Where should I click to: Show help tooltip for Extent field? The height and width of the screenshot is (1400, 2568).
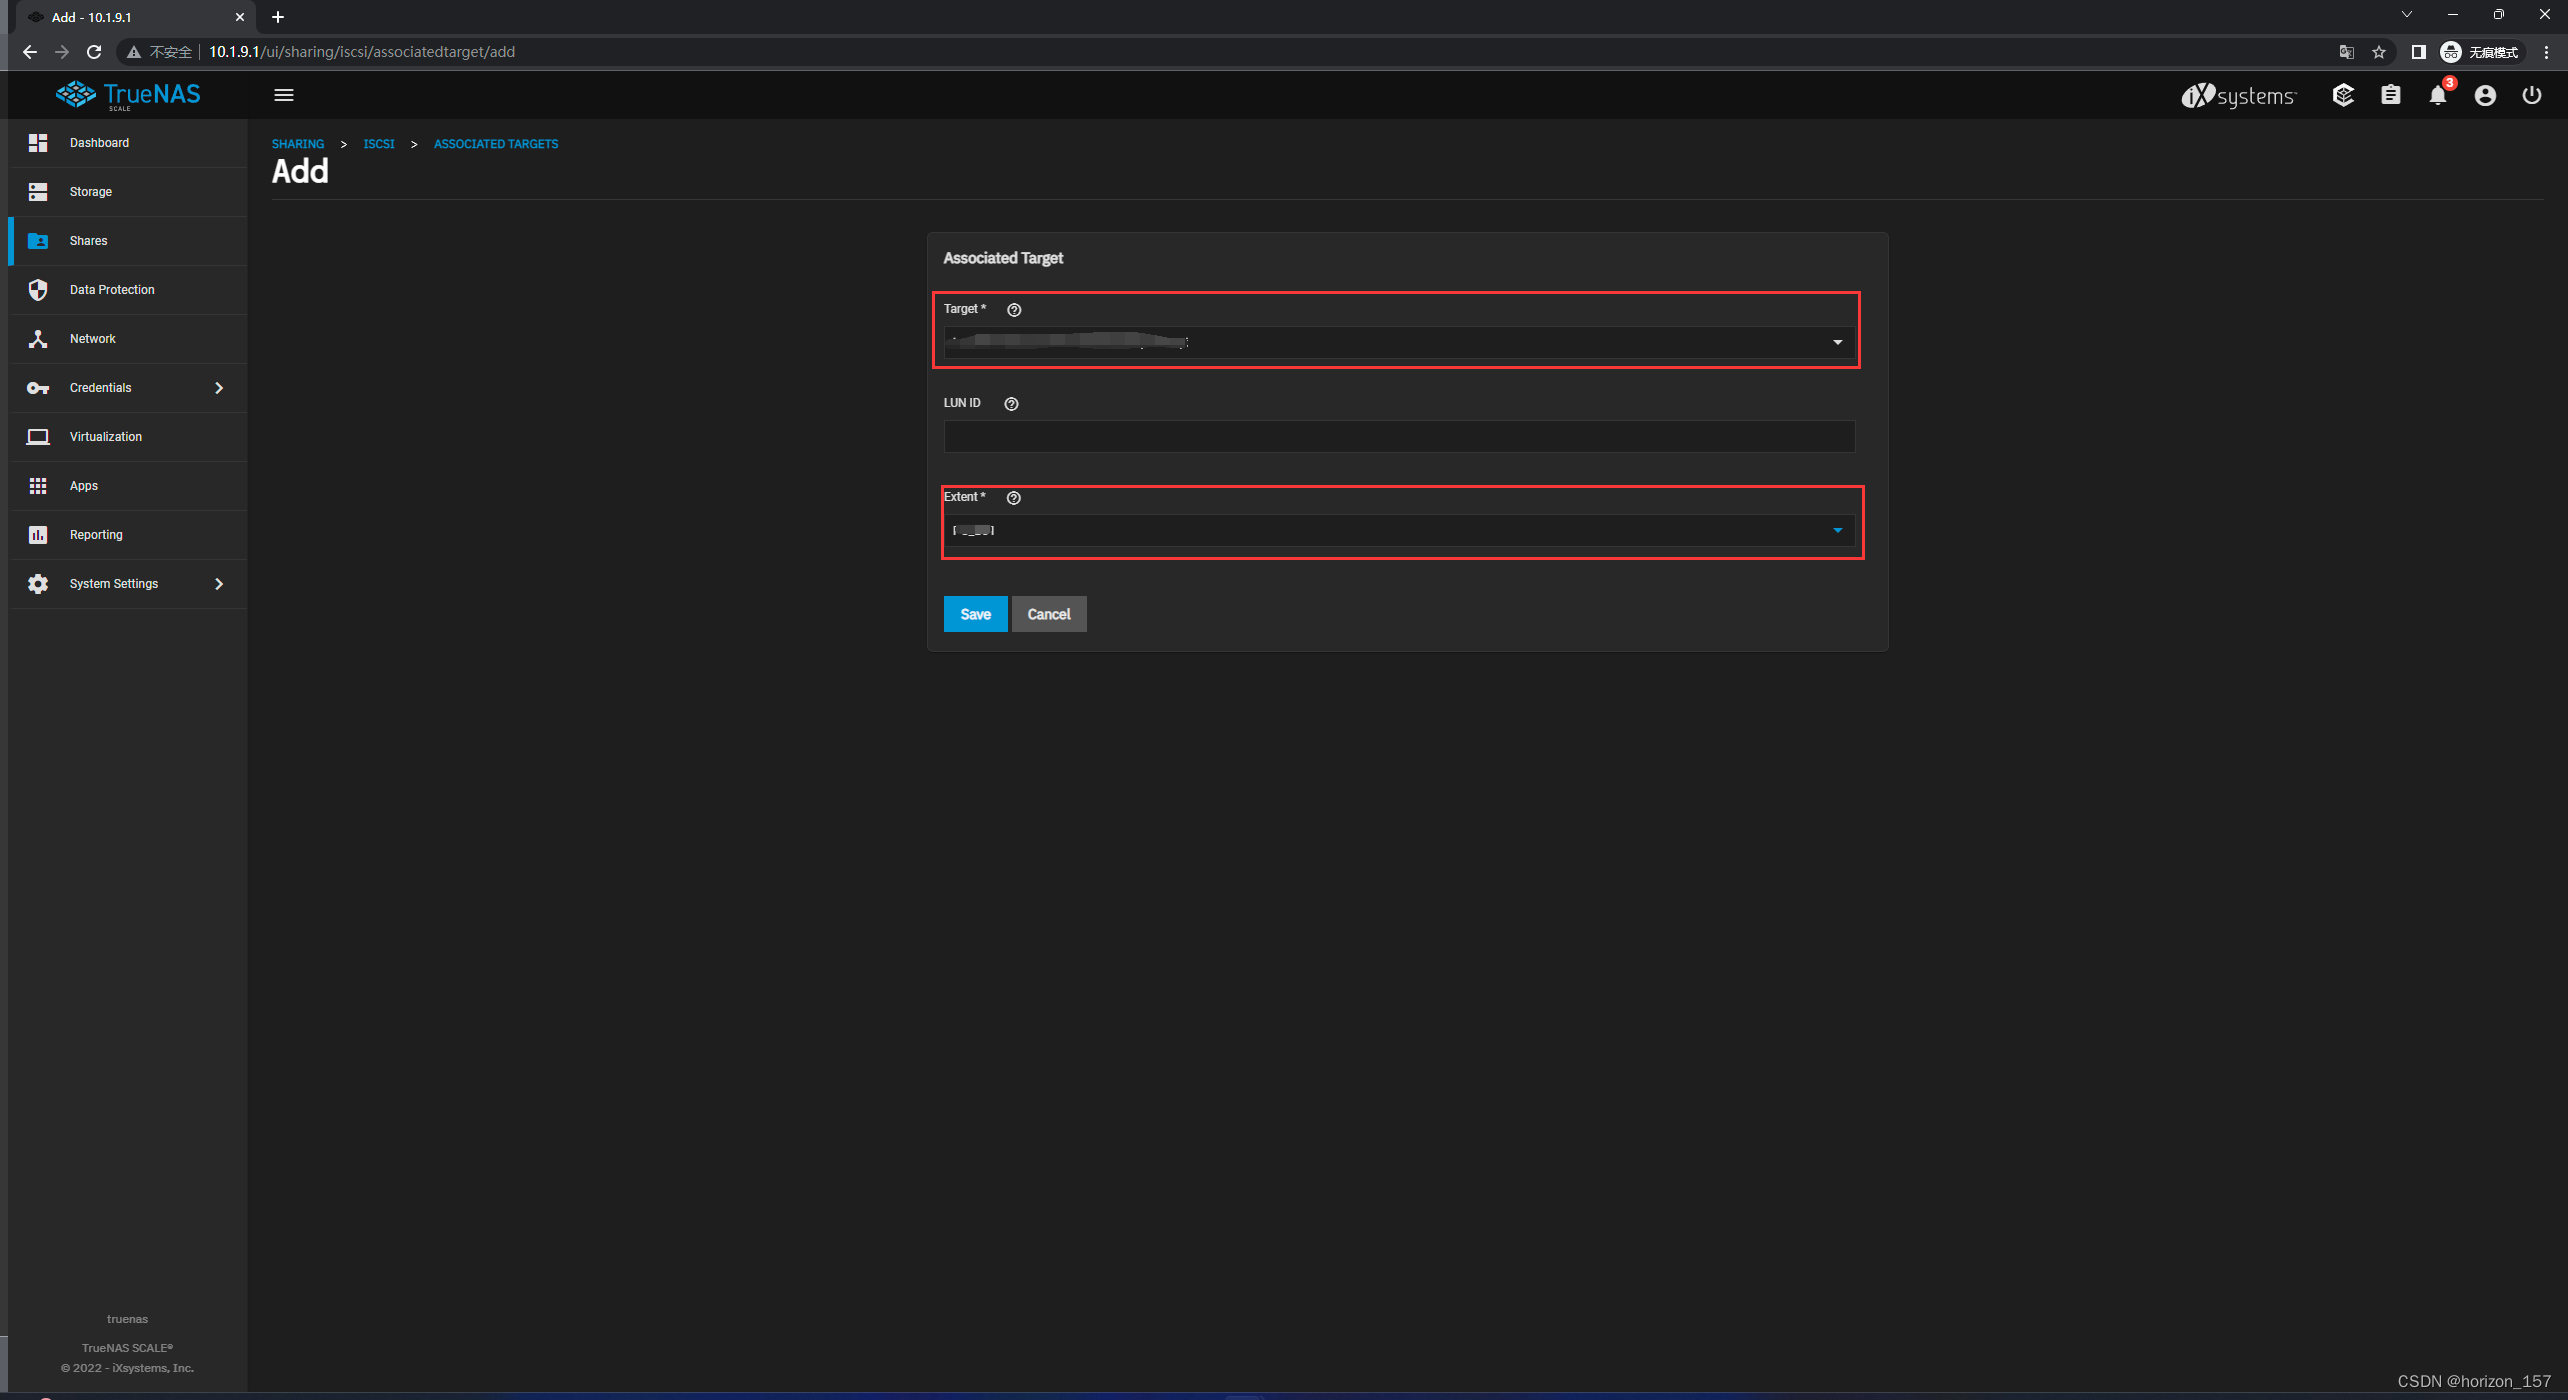pos(1013,498)
